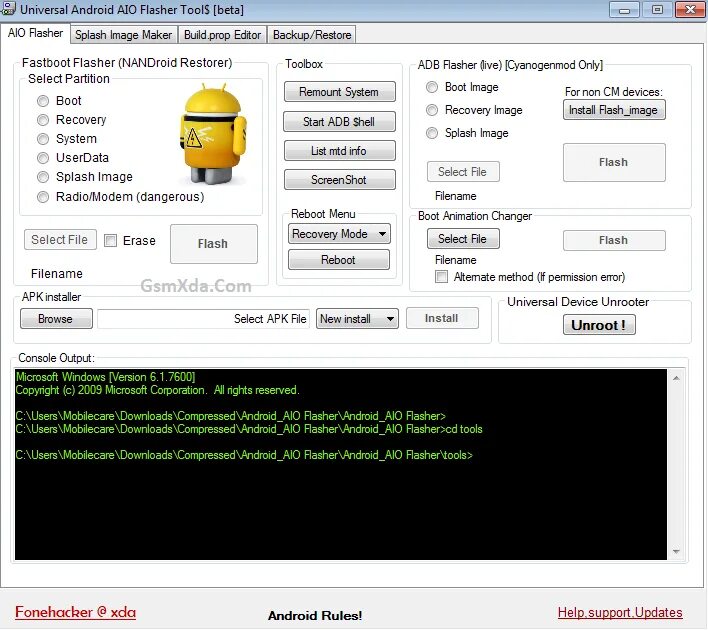The width and height of the screenshot is (708, 630).
Task: Click Select File in Fastboot Flasher
Action: [x=60, y=239]
